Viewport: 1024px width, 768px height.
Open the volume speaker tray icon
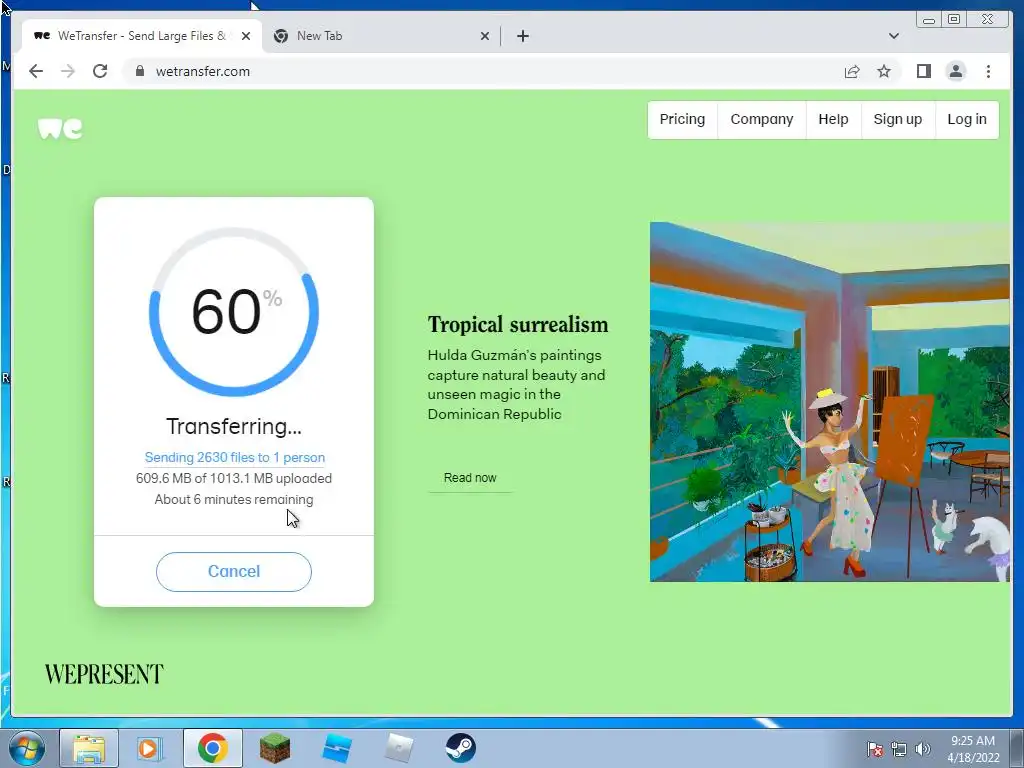922,749
